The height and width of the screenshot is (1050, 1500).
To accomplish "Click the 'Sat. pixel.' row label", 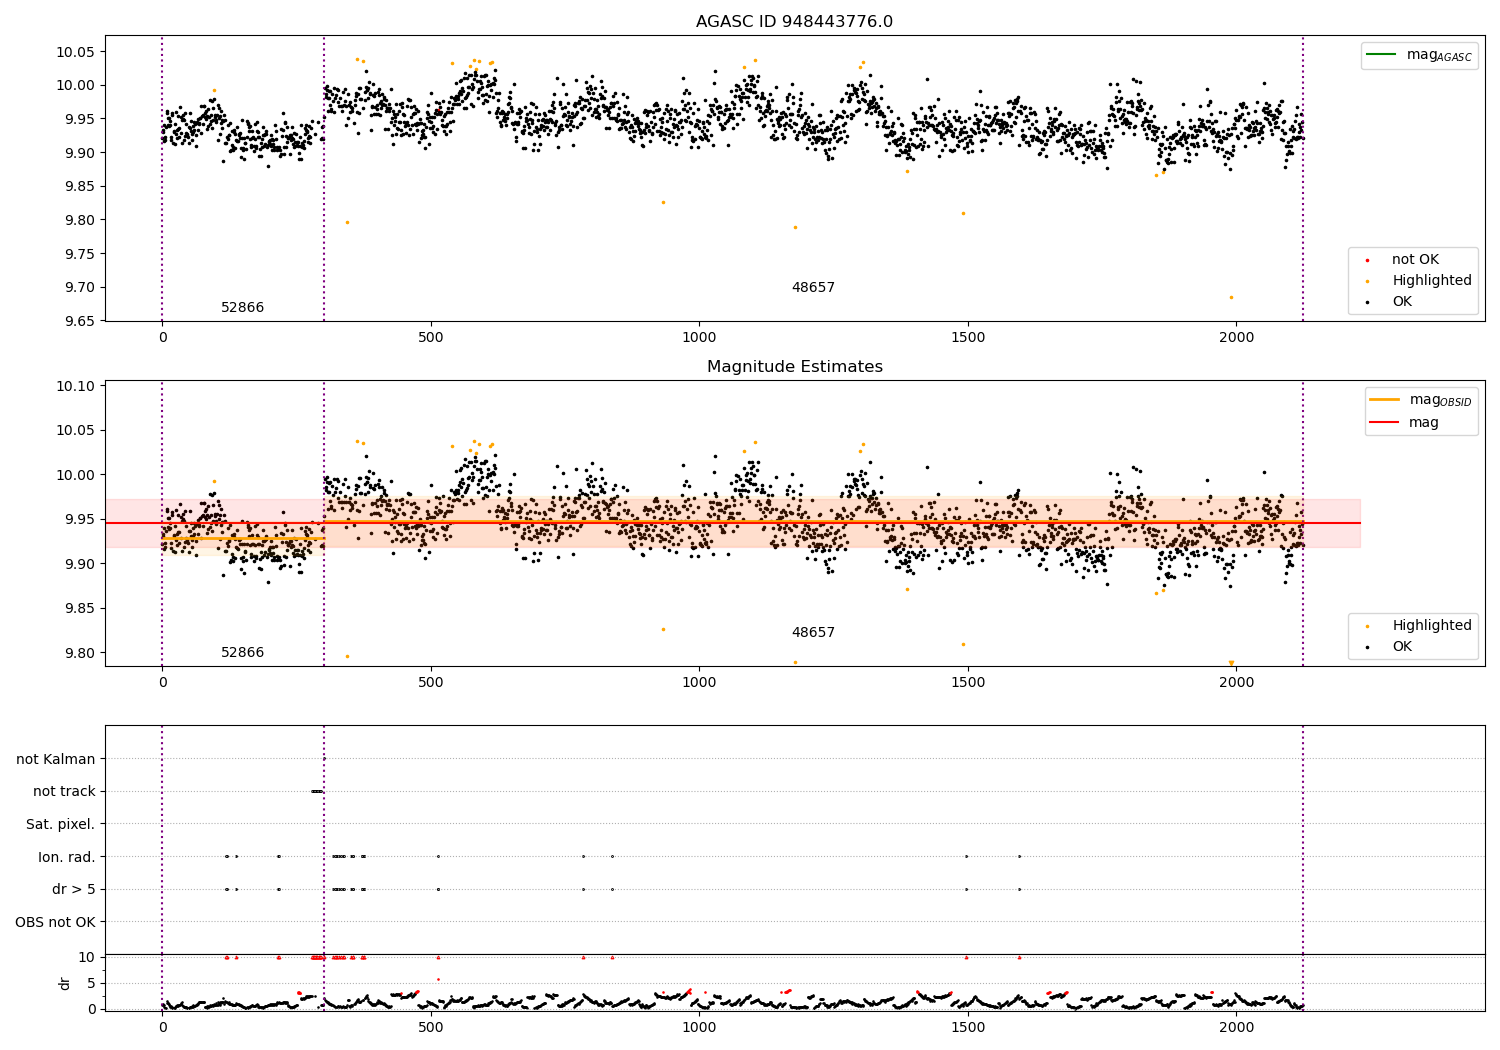I will (60, 825).
